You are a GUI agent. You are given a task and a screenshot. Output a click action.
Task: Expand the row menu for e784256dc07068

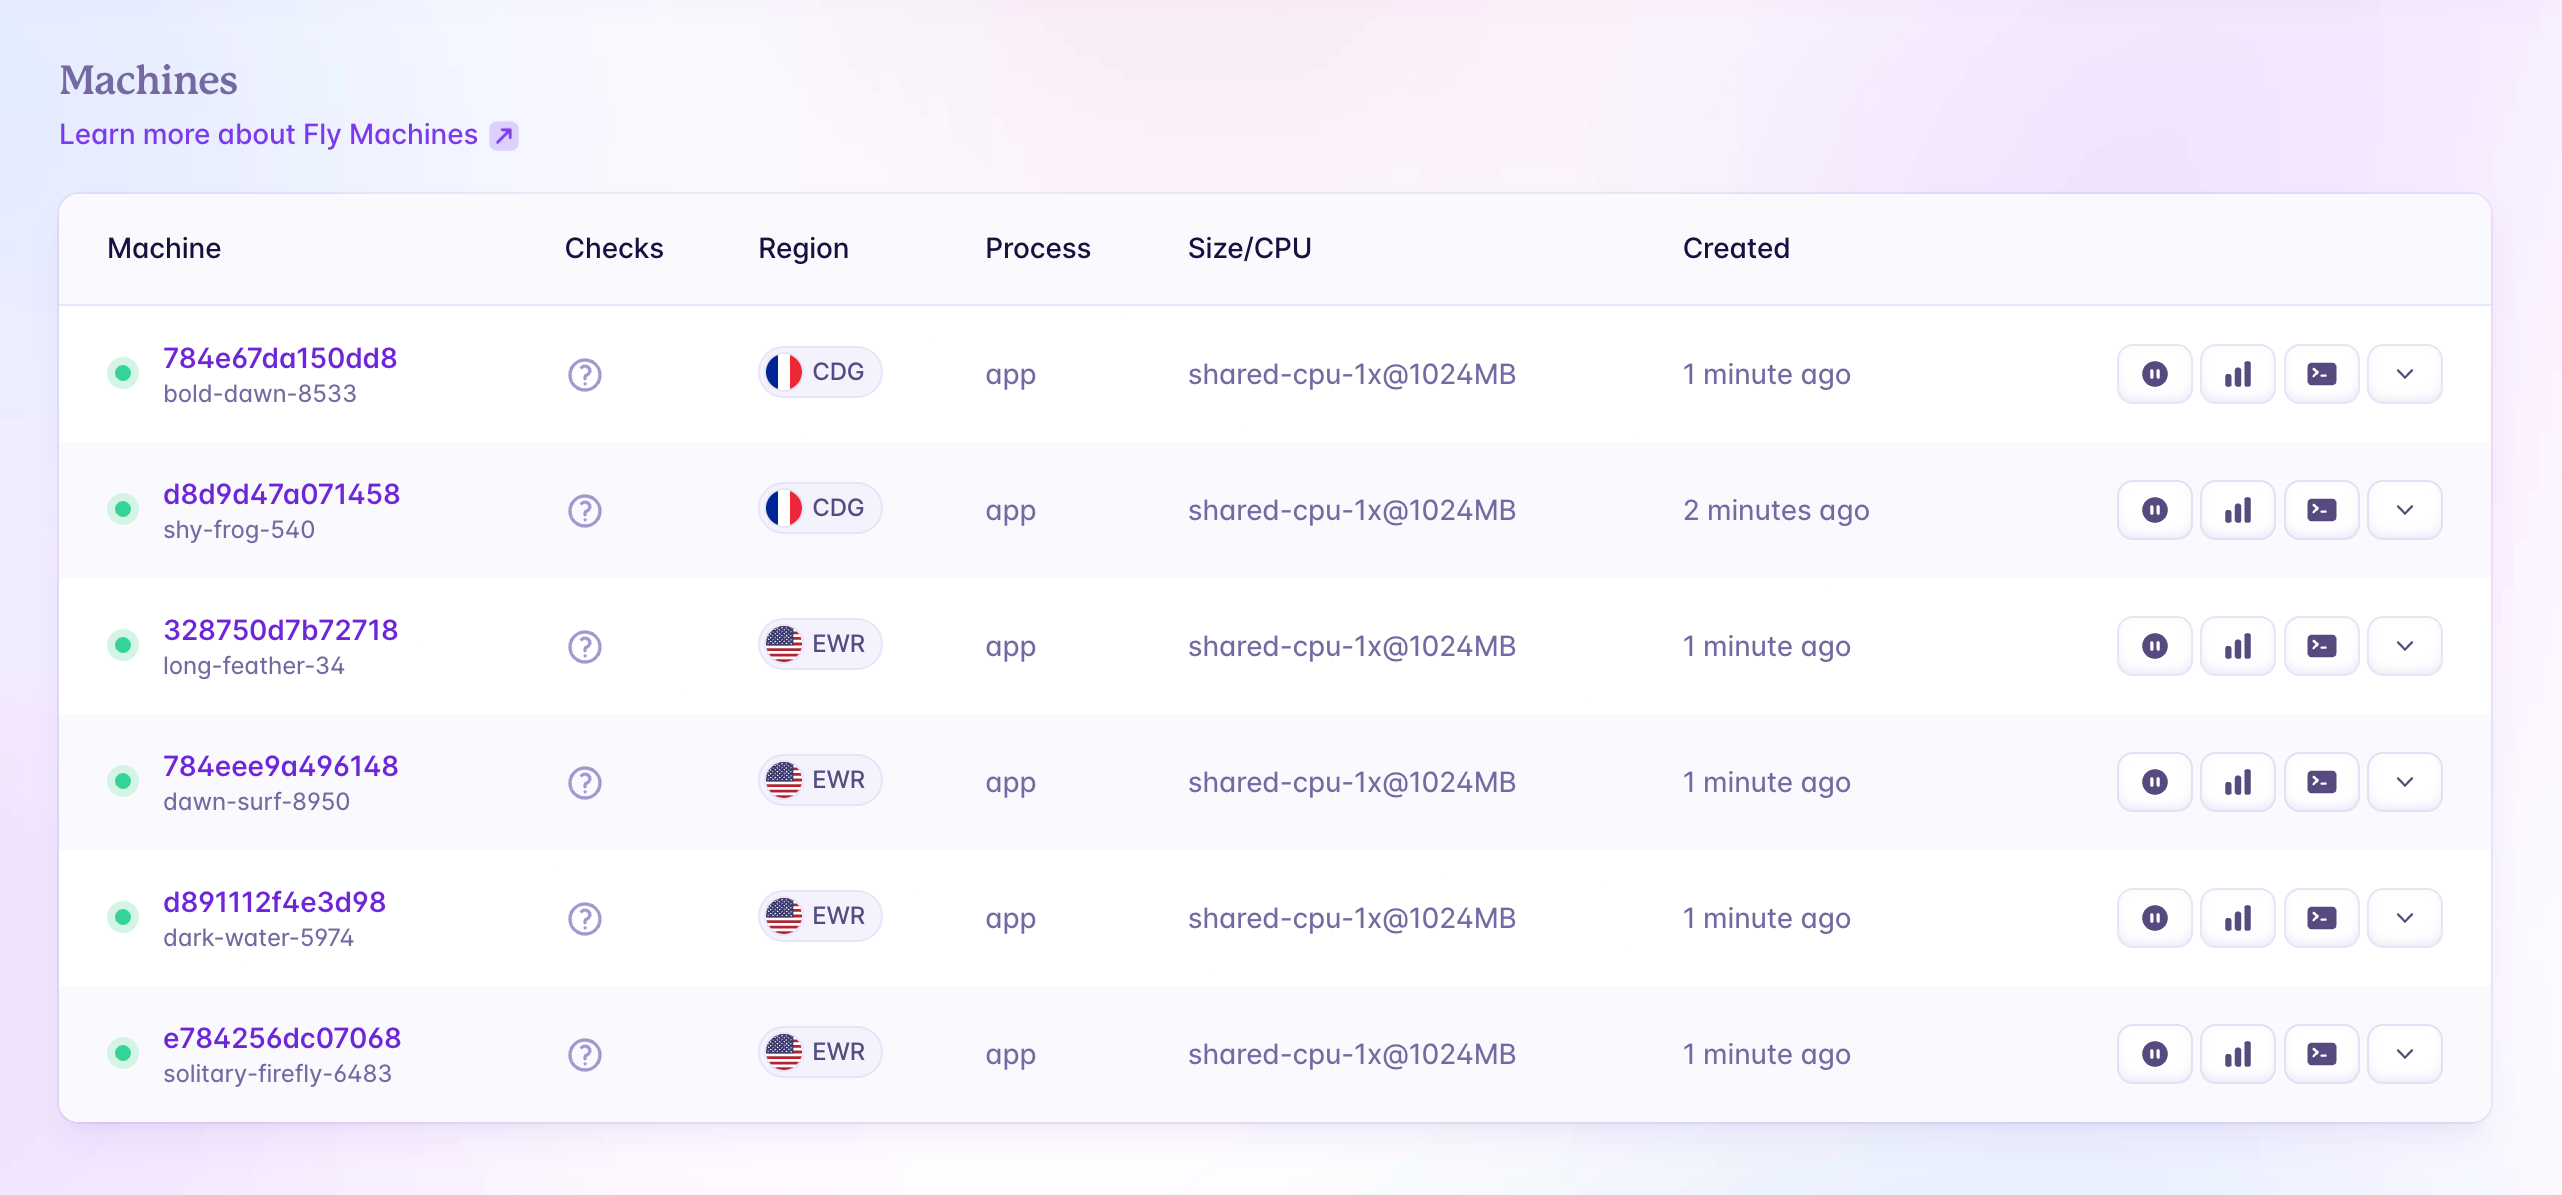pos(2404,1053)
